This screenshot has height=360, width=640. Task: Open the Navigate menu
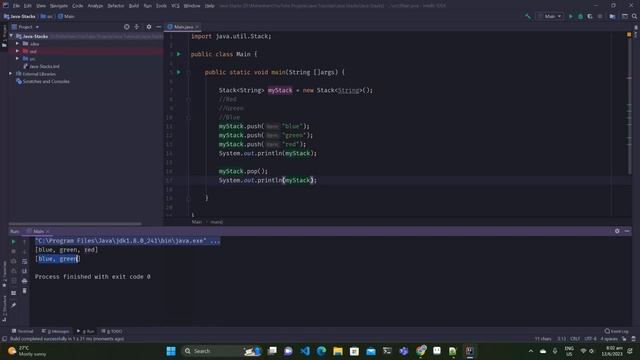(59, 6)
